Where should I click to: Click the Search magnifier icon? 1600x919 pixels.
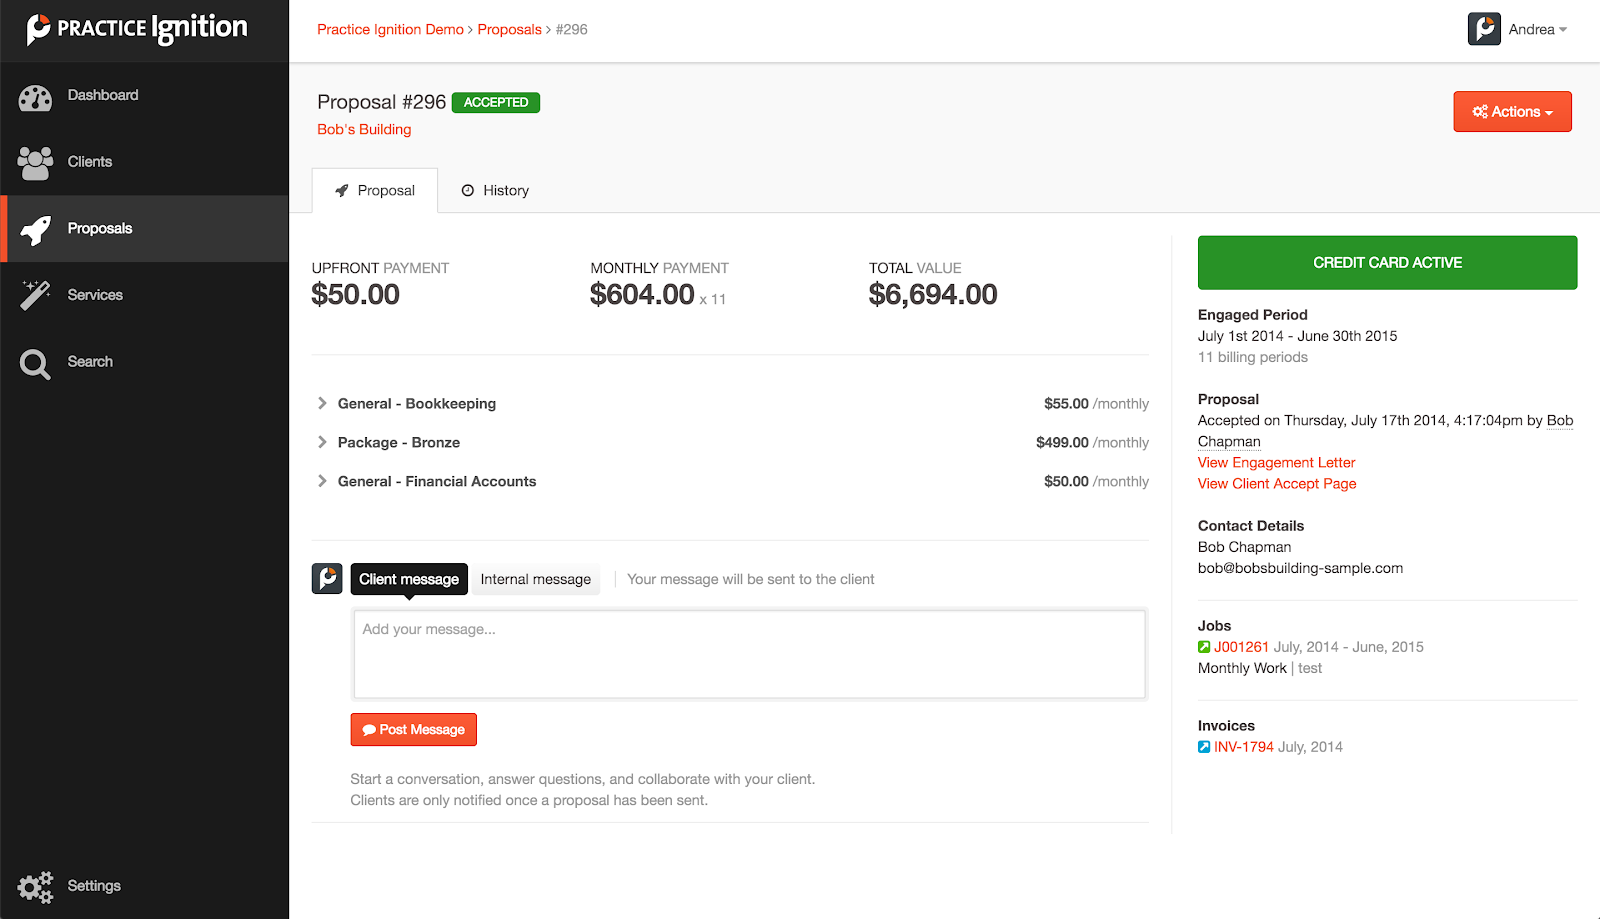(35, 364)
